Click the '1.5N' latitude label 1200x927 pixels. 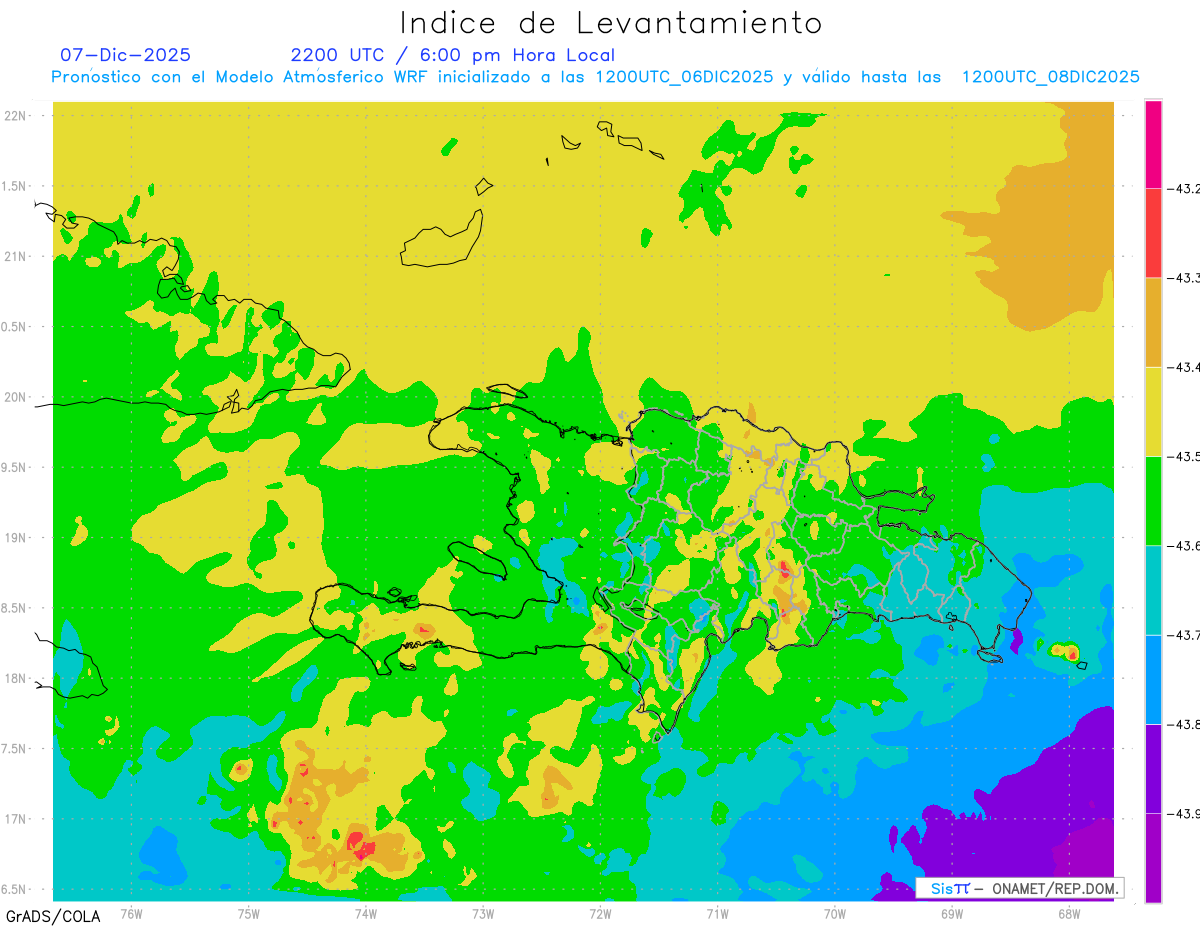16,186
